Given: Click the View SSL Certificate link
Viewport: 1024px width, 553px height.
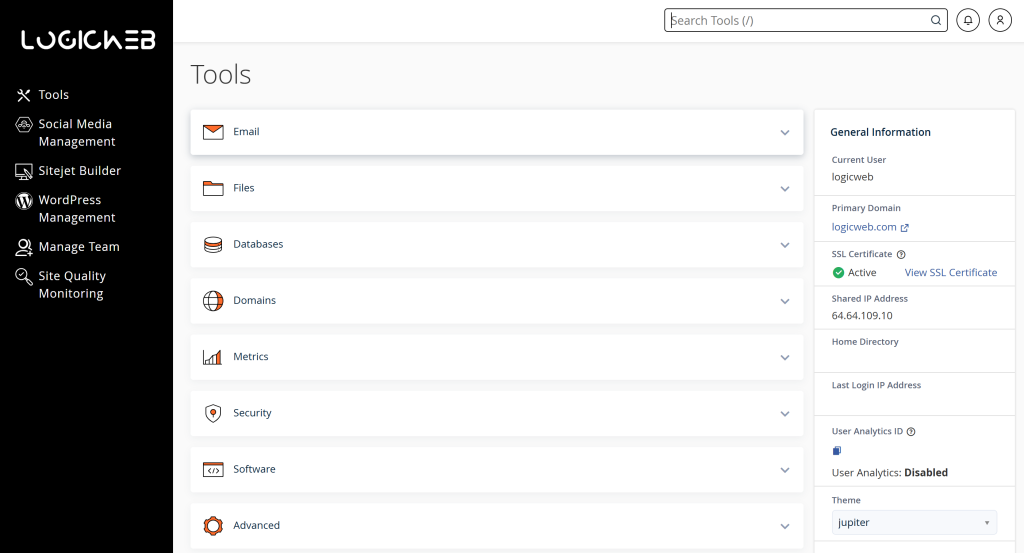Looking at the screenshot, I should point(950,272).
